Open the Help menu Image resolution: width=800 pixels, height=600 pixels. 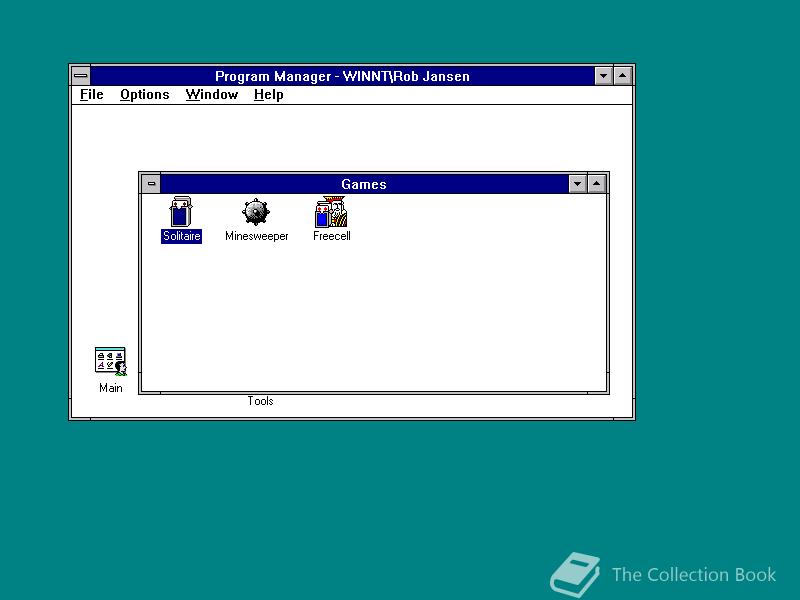(268, 94)
